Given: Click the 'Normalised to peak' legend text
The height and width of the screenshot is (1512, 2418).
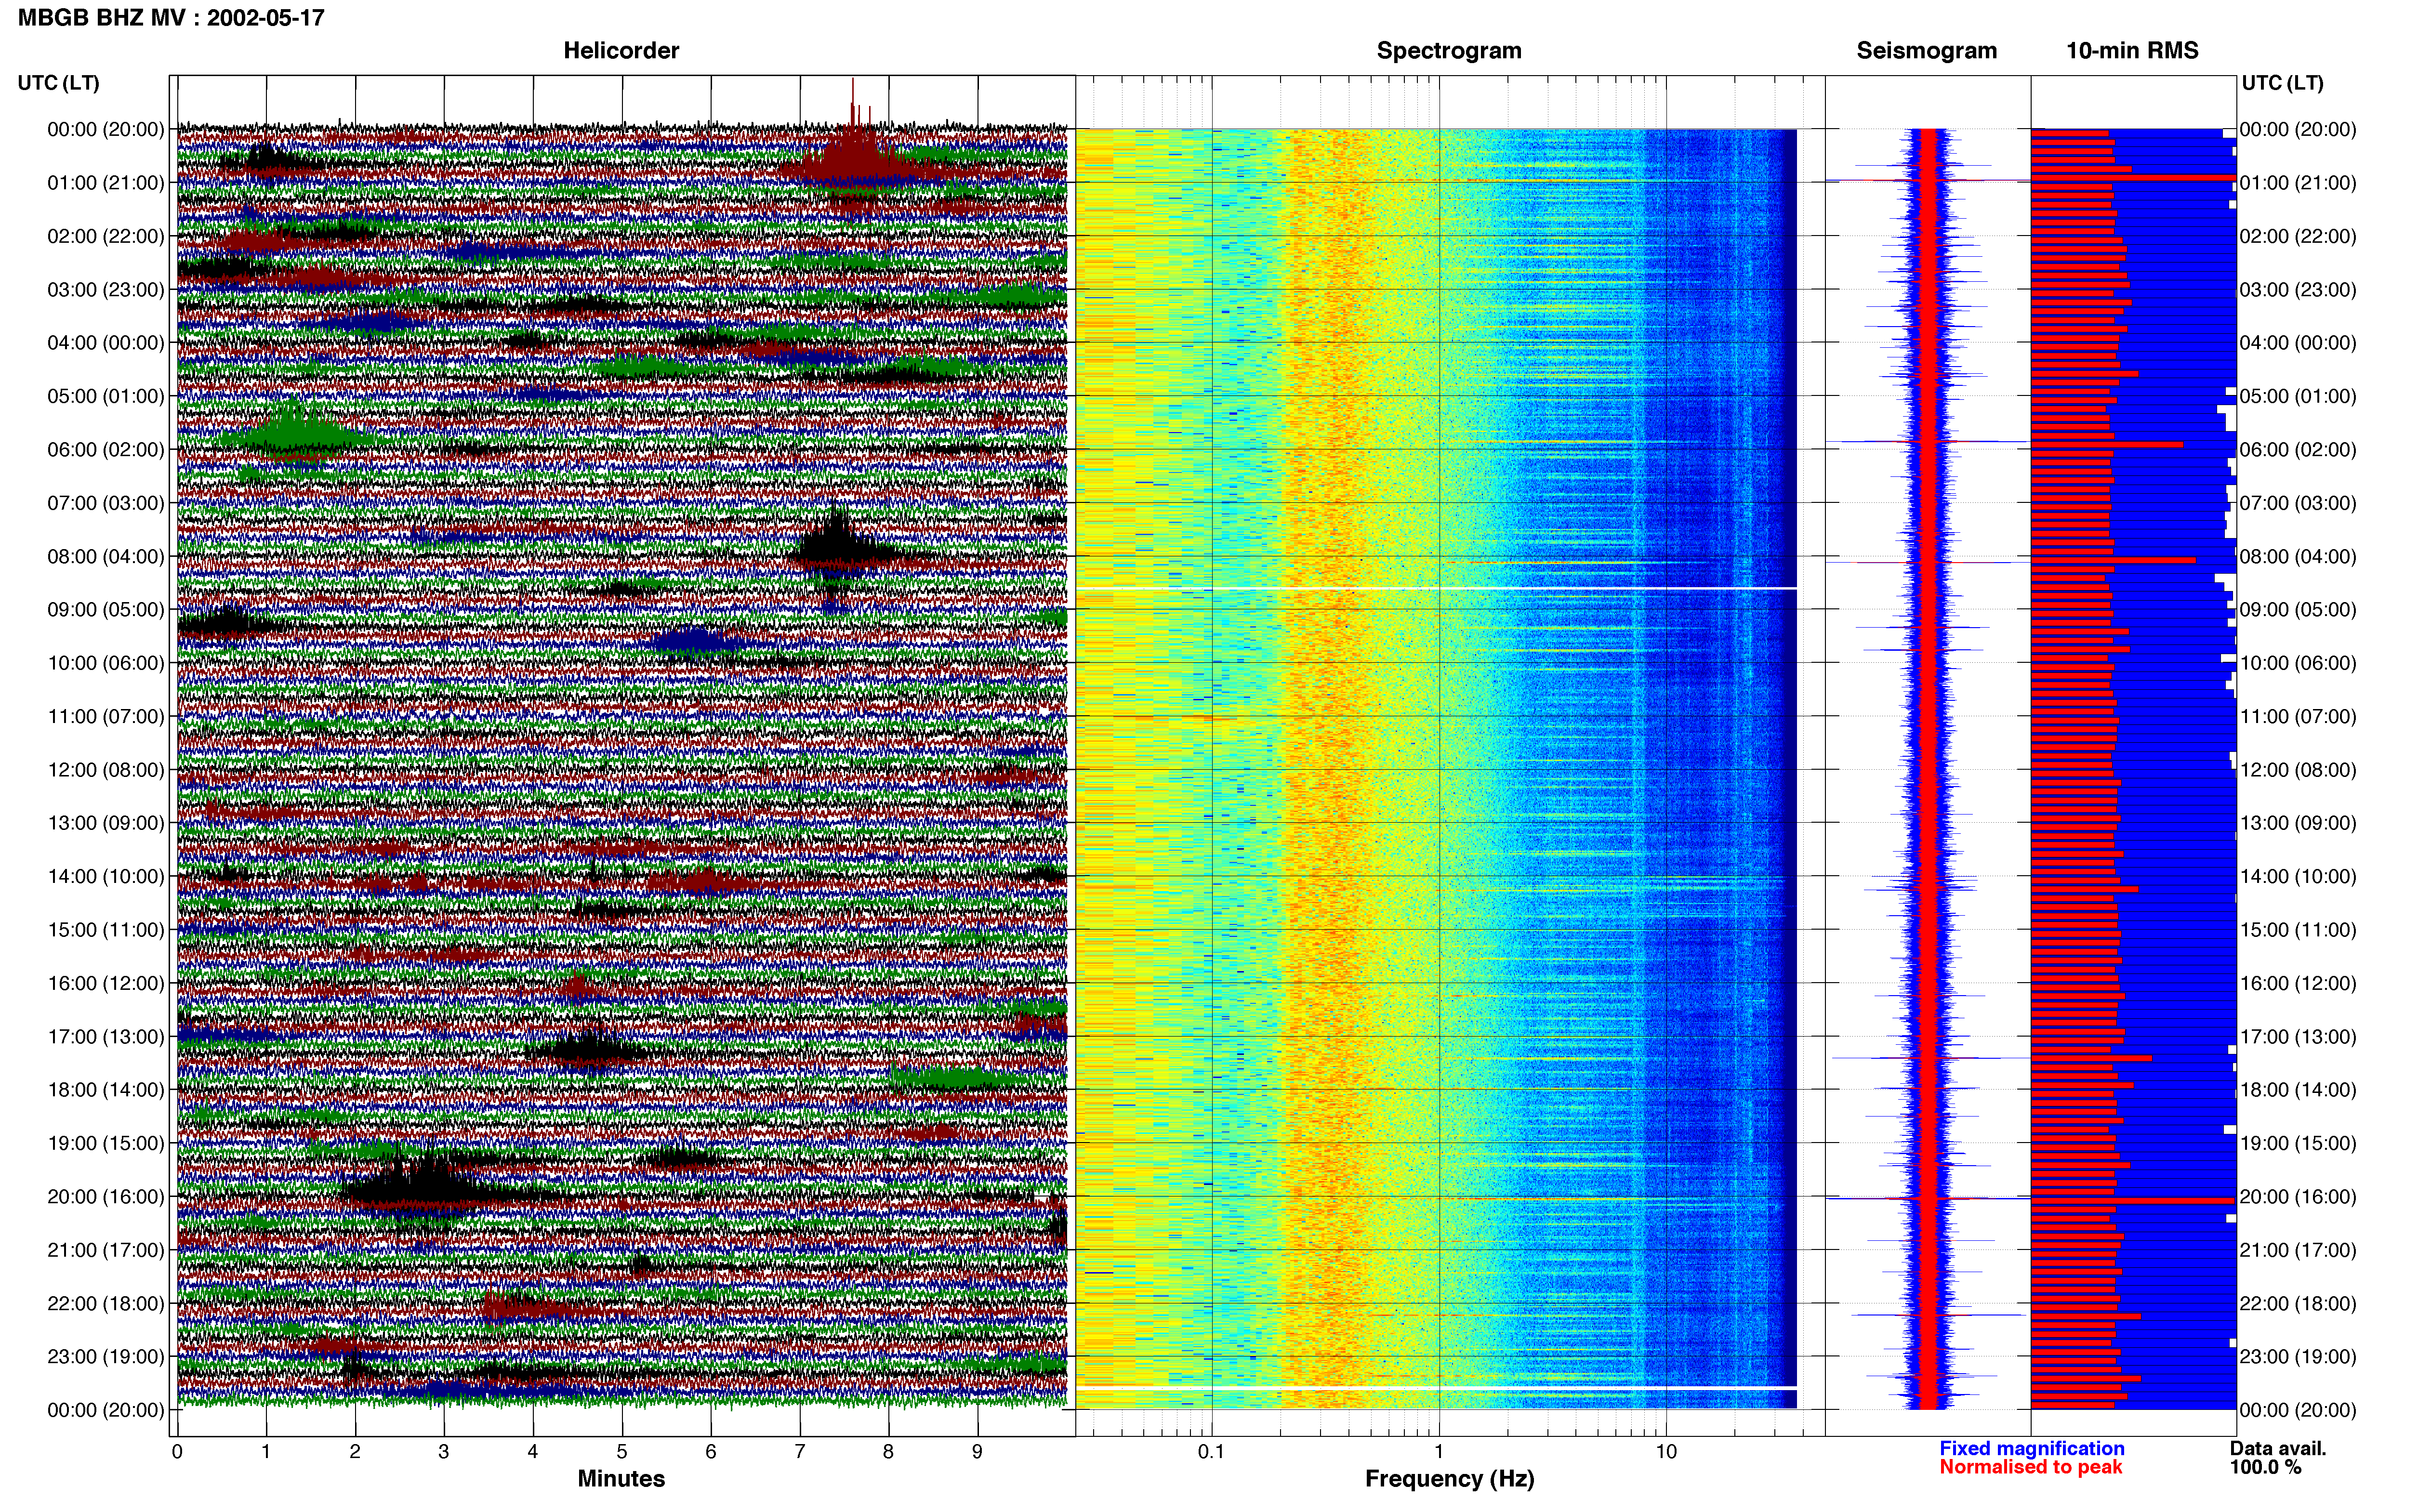Looking at the screenshot, I should tap(2030, 1467).
